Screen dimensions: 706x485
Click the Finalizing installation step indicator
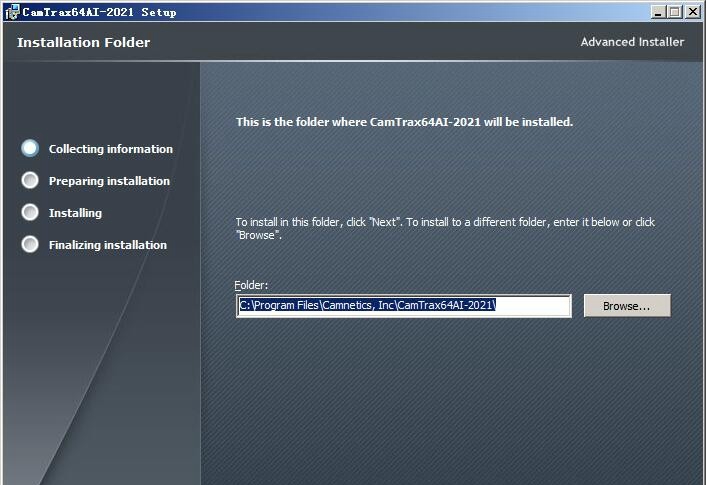click(x=30, y=244)
